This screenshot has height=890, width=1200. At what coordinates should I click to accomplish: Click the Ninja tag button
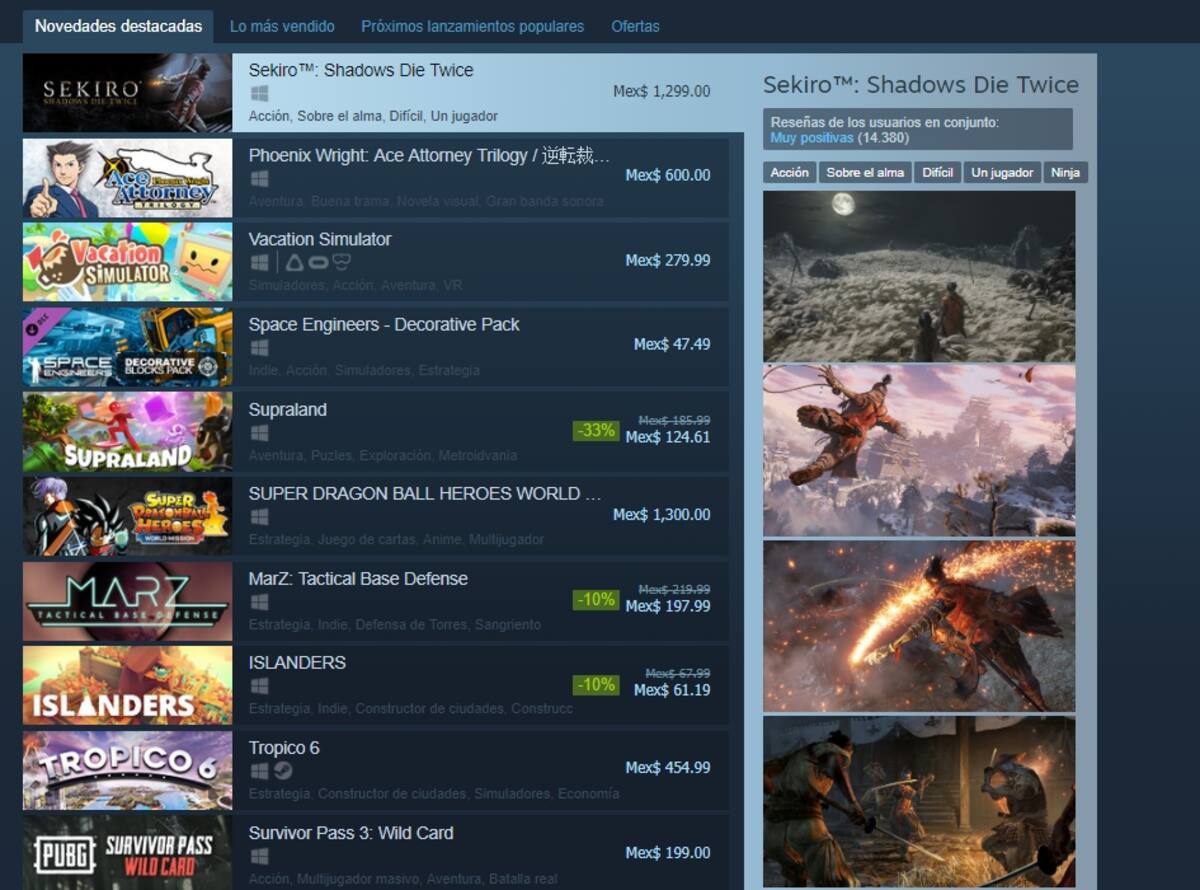pyautogui.click(x=1066, y=172)
